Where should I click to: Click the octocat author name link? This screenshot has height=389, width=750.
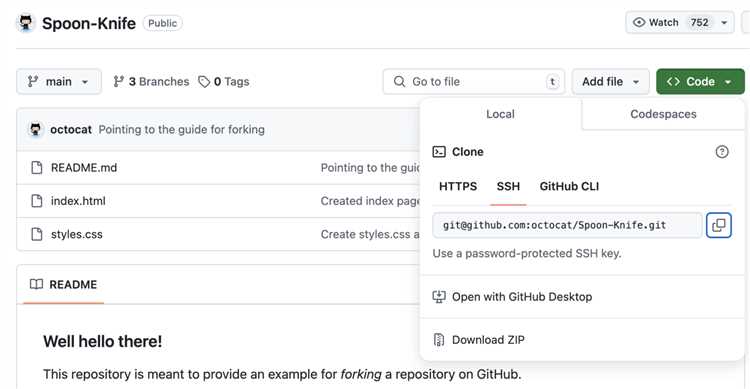click(x=71, y=129)
